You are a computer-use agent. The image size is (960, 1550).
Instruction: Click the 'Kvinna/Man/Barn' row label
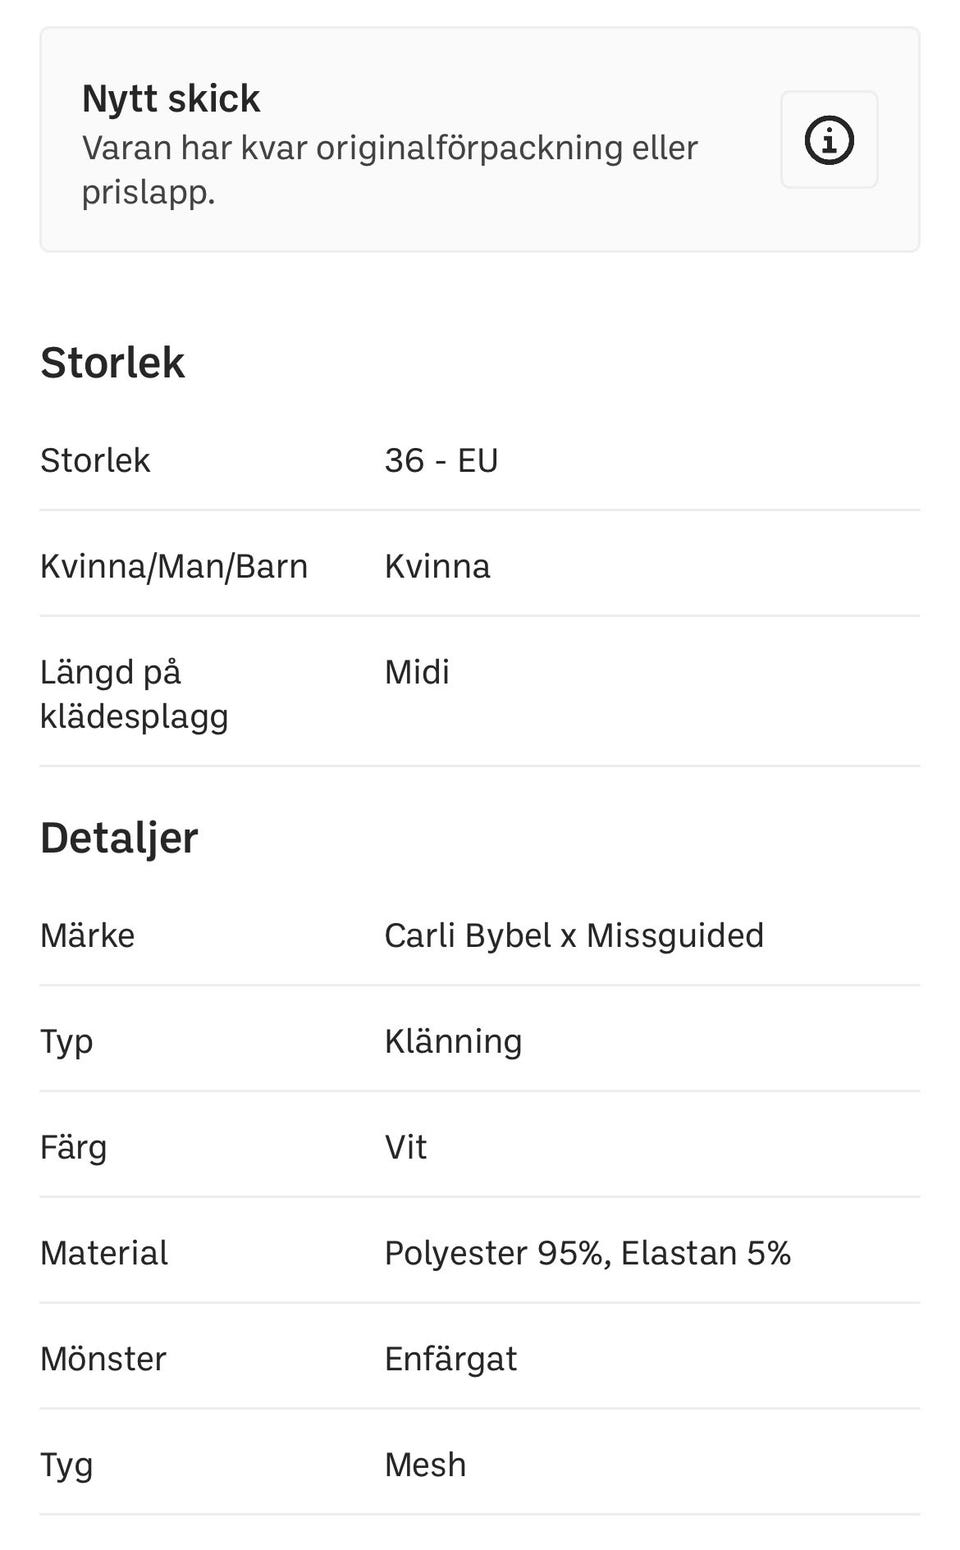pyautogui.click(x=174, y=566)
